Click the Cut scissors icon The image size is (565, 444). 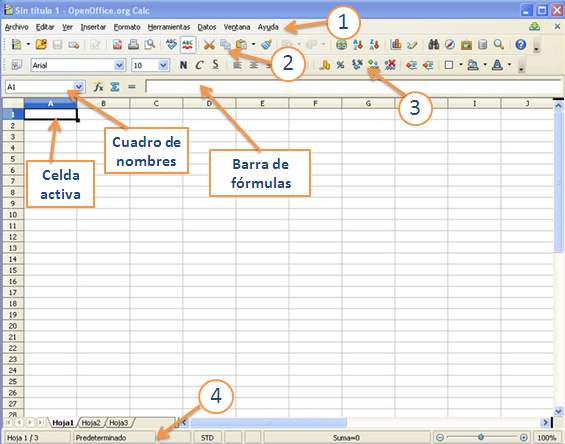209,44
